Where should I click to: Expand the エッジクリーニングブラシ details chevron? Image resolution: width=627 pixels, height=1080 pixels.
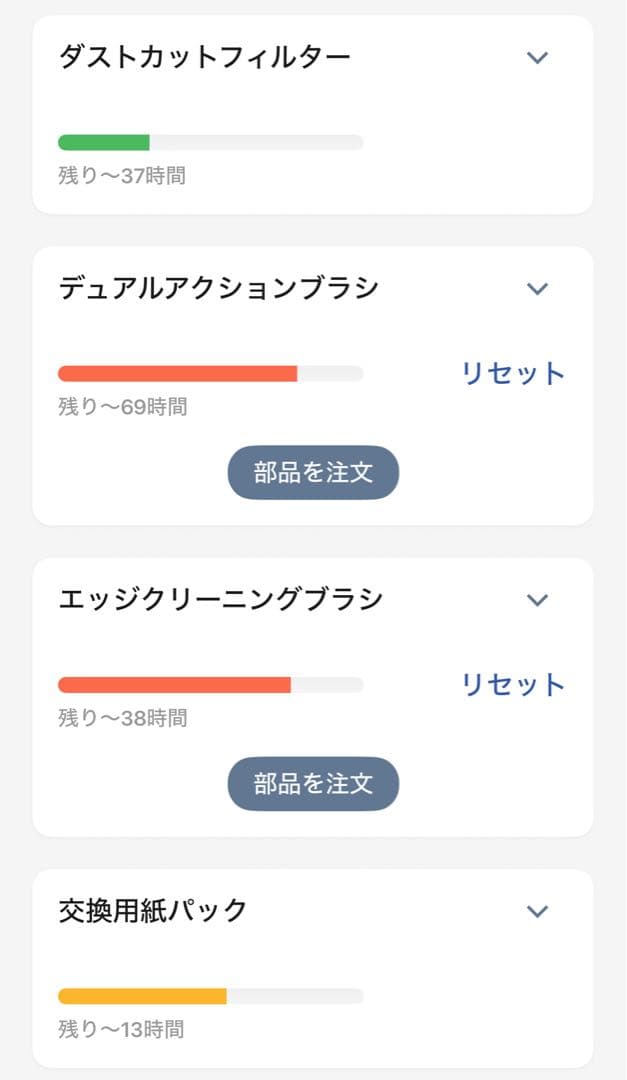[537, 600]
